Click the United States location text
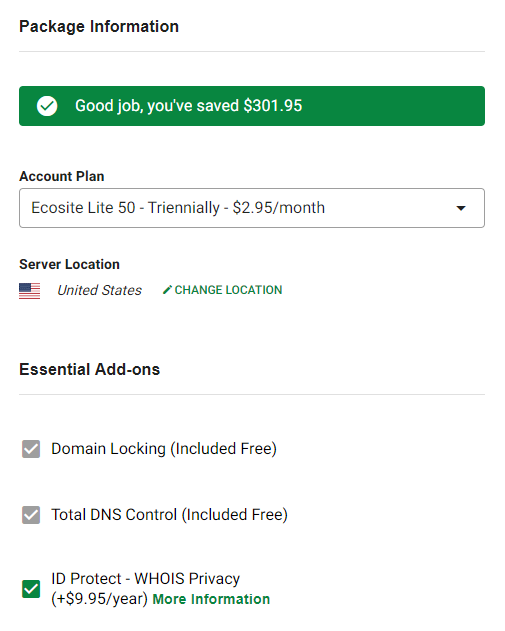 [99, 290]
